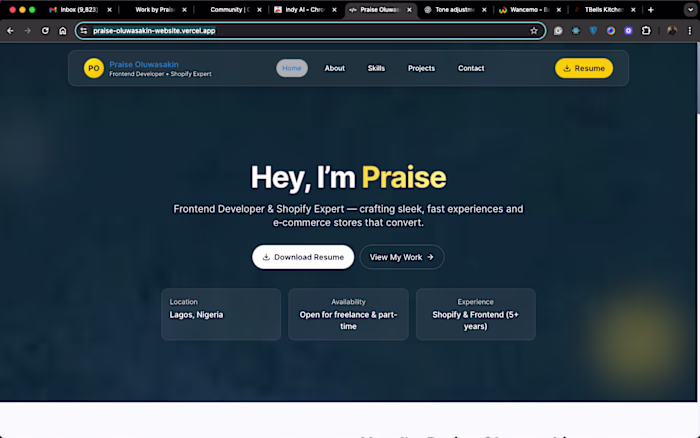Go back with the browser back arrow
The width and height of the screenshot is (700, 438).
pos(10,31)
